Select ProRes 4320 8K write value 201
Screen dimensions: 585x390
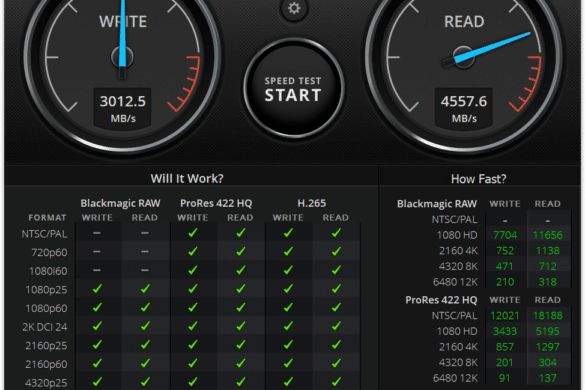tap(505, 363)
